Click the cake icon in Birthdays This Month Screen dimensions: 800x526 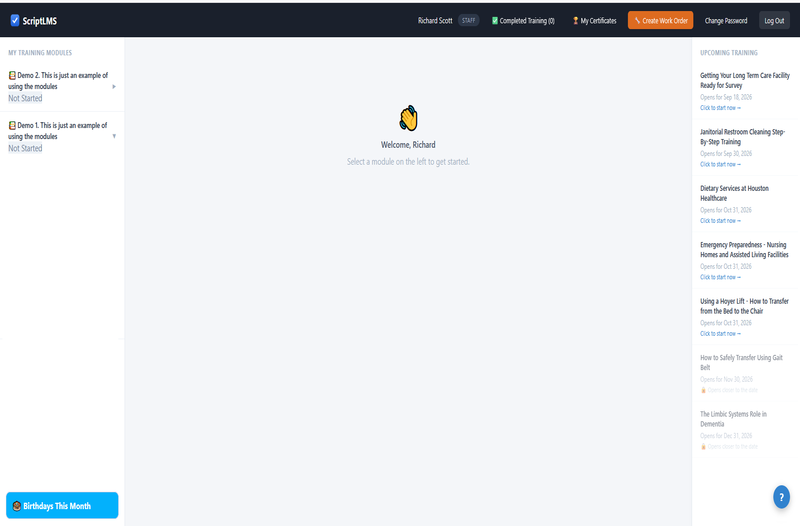pos(17,506)
